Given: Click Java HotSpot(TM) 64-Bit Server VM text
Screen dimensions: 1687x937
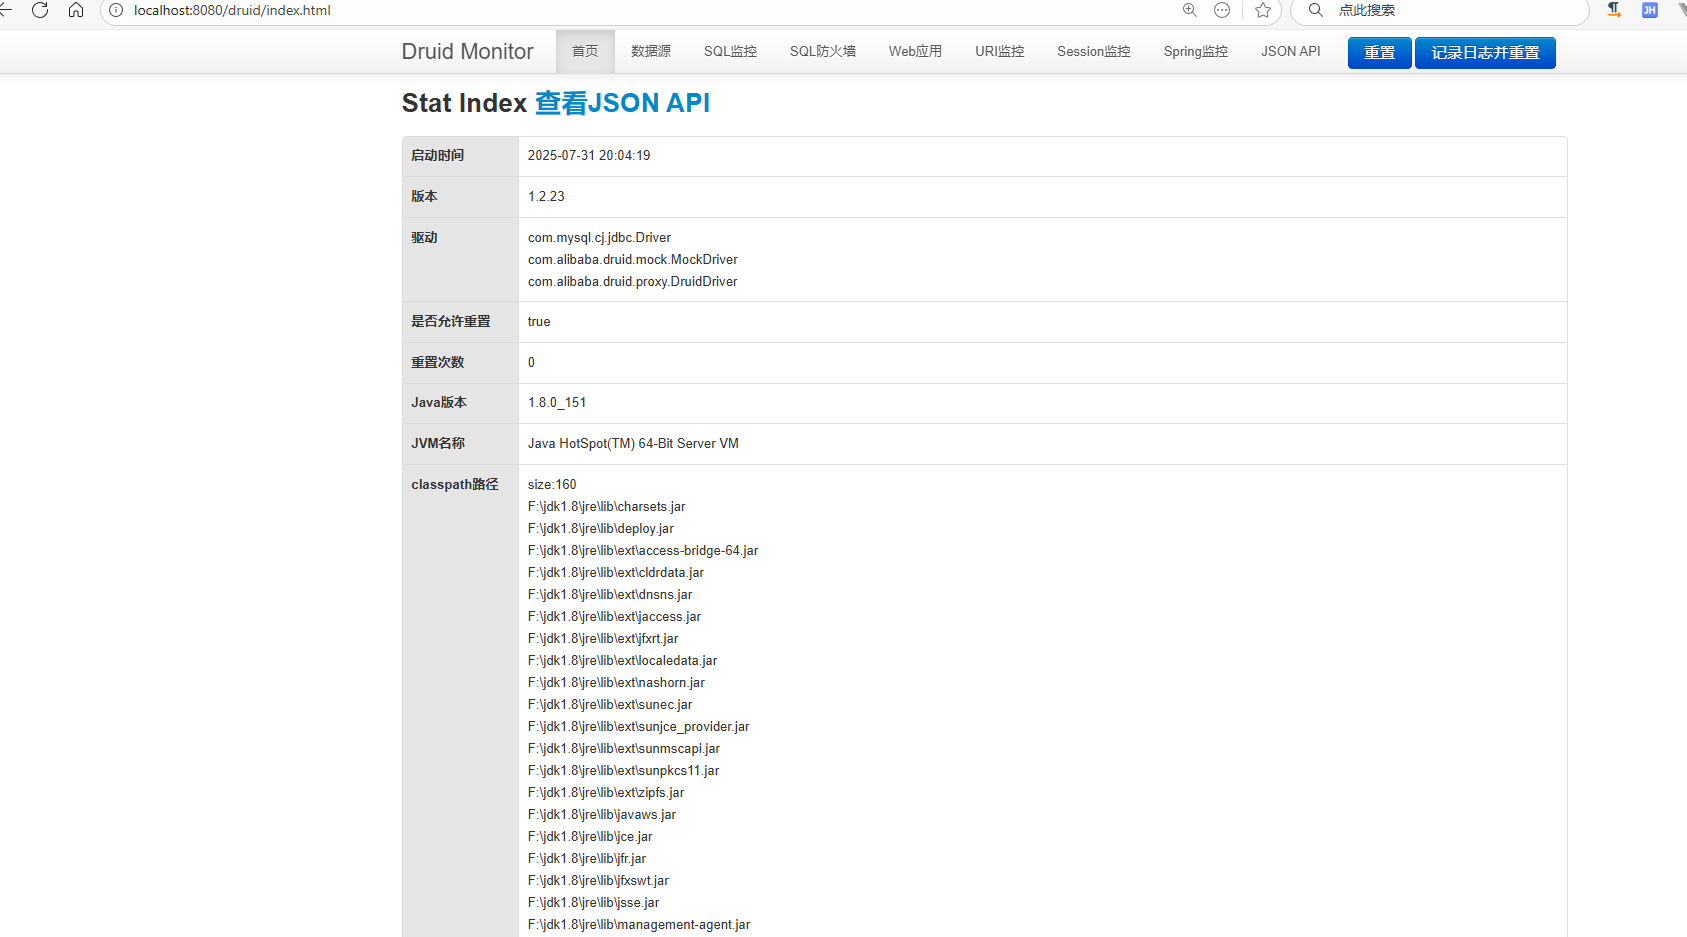Looking at the screenshot, I should [x=633, y=443].
